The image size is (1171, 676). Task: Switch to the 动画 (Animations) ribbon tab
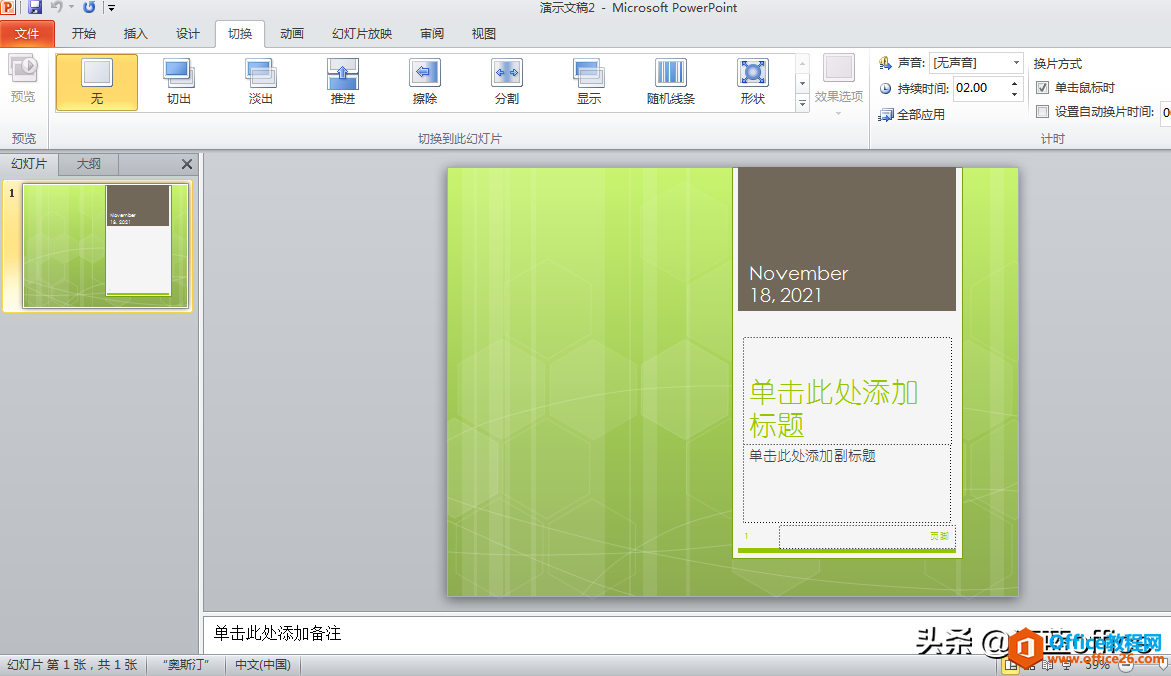point(290,33)
